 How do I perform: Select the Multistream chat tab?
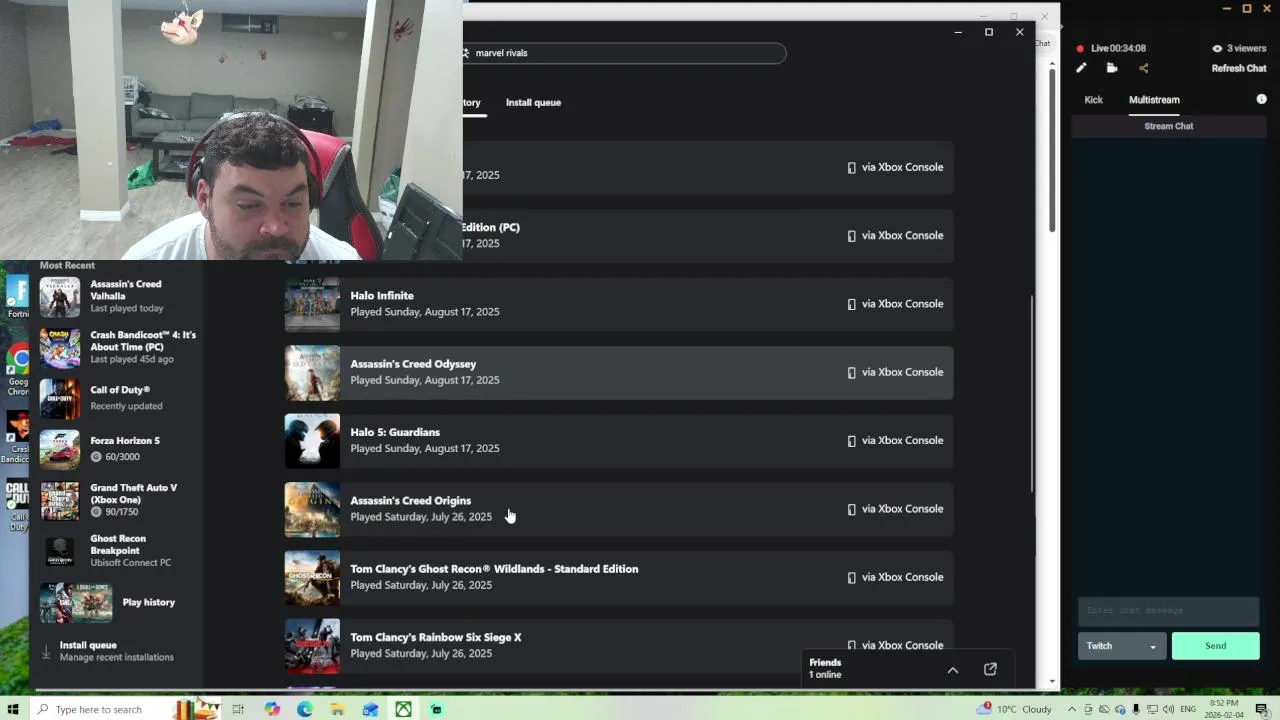tap(1154, 100)
